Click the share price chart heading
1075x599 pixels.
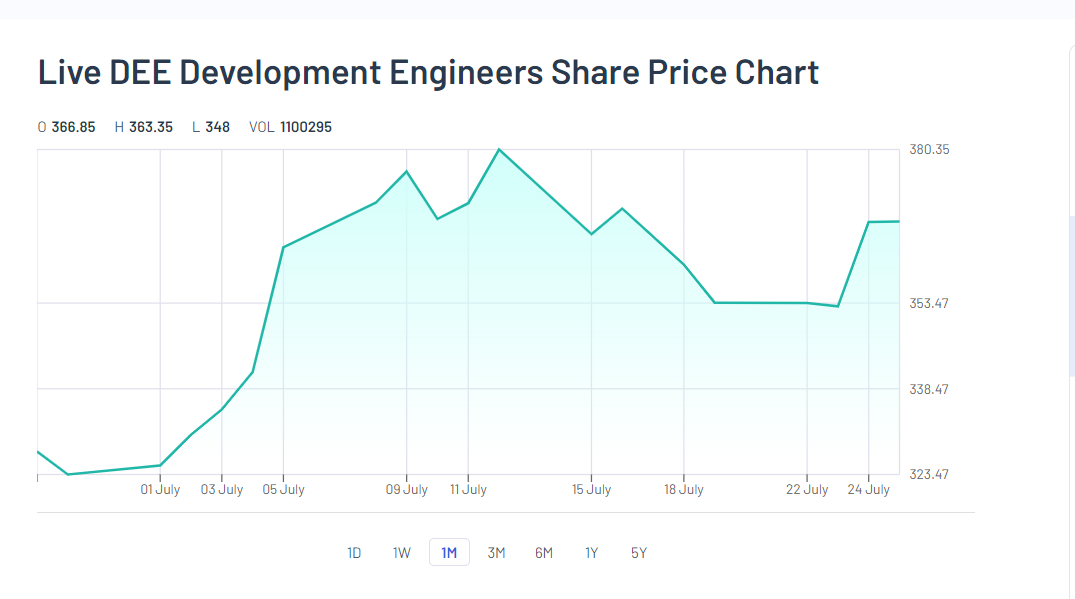point(428,73)
